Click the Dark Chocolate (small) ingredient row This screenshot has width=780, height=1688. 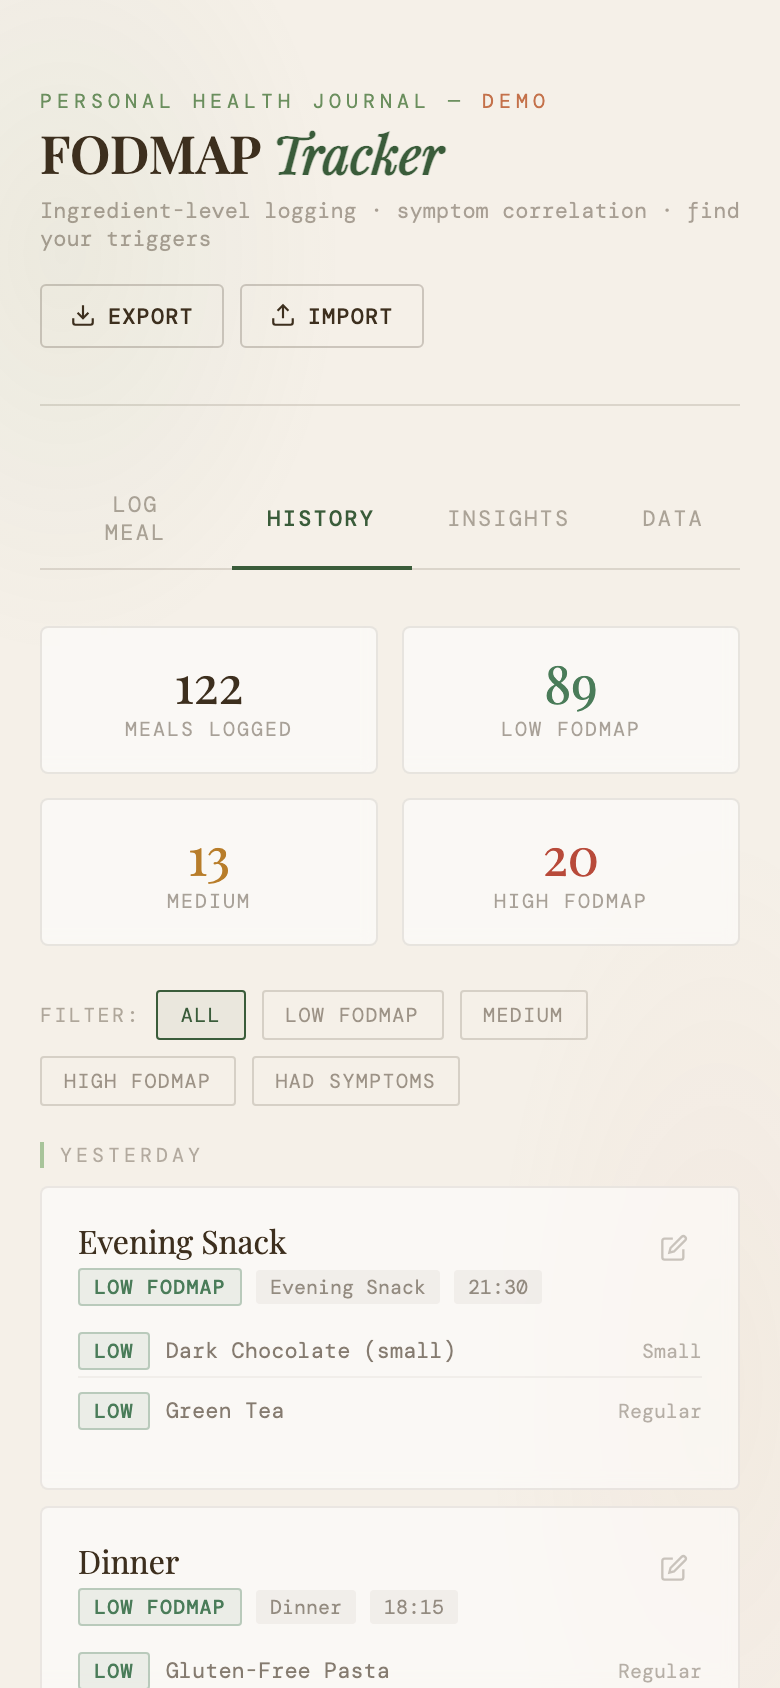pos(390,1351)
